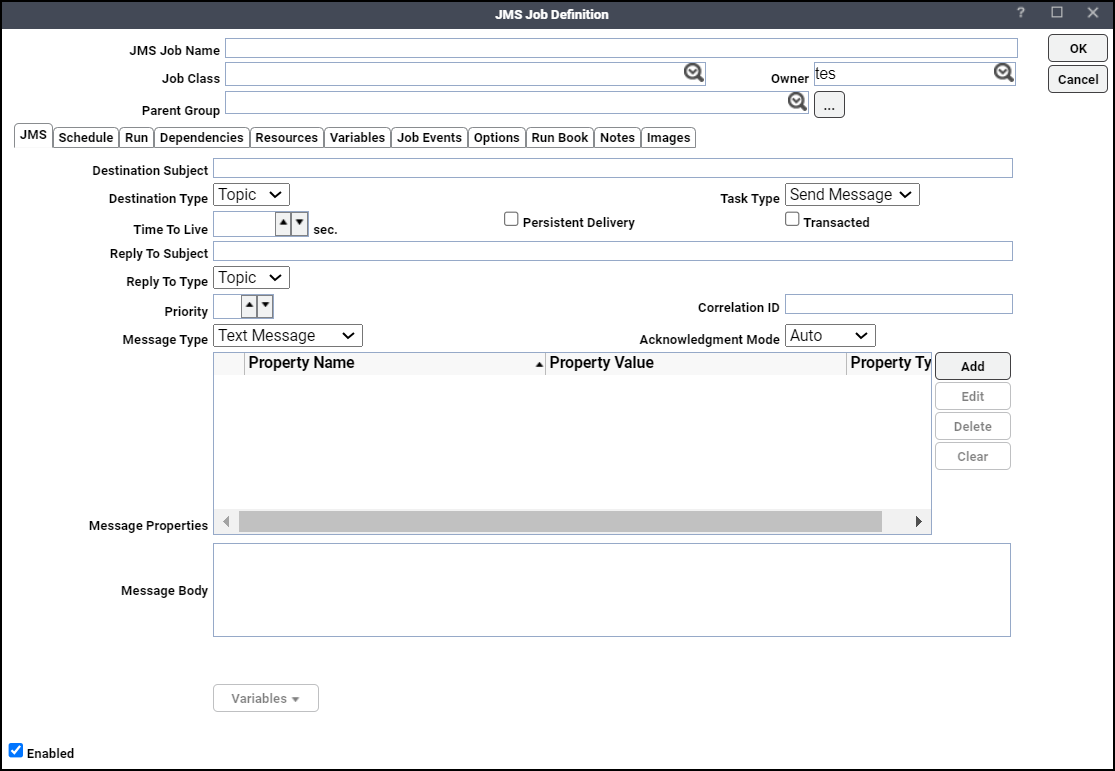Maximize the JMS Job Definition dialog

(x=1057, y=13)
